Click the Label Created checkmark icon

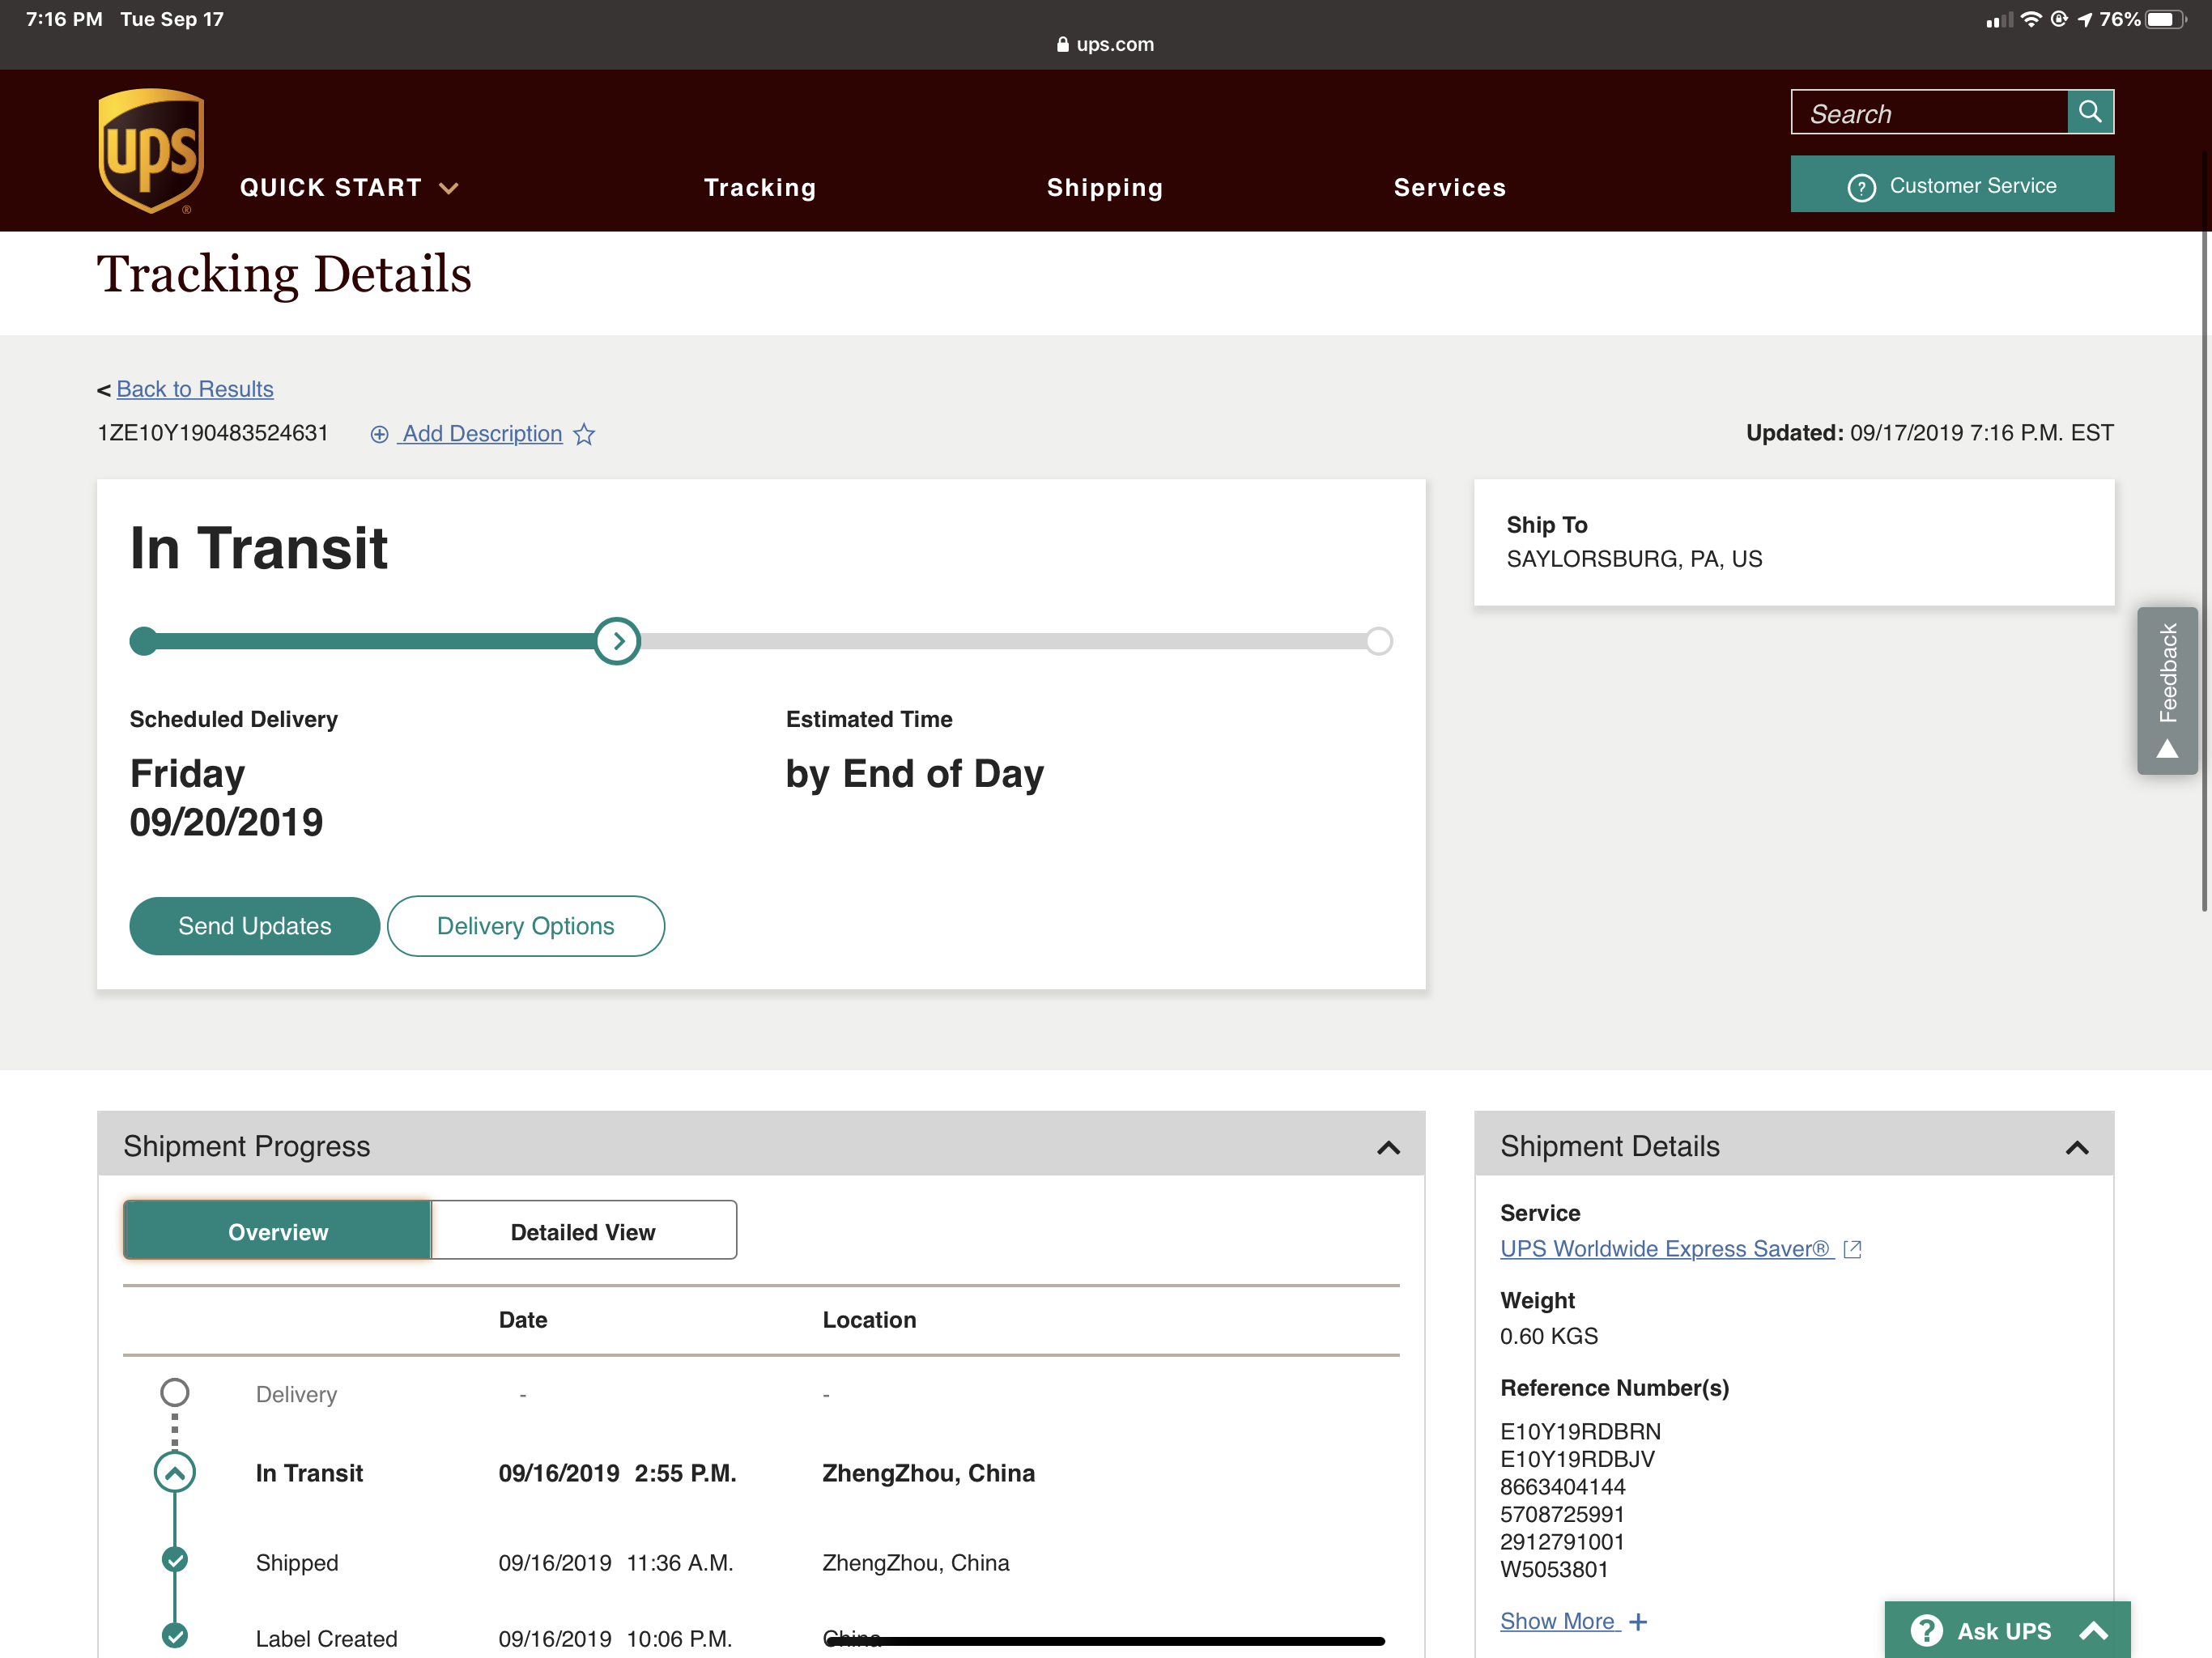(x=175, y=1636)
